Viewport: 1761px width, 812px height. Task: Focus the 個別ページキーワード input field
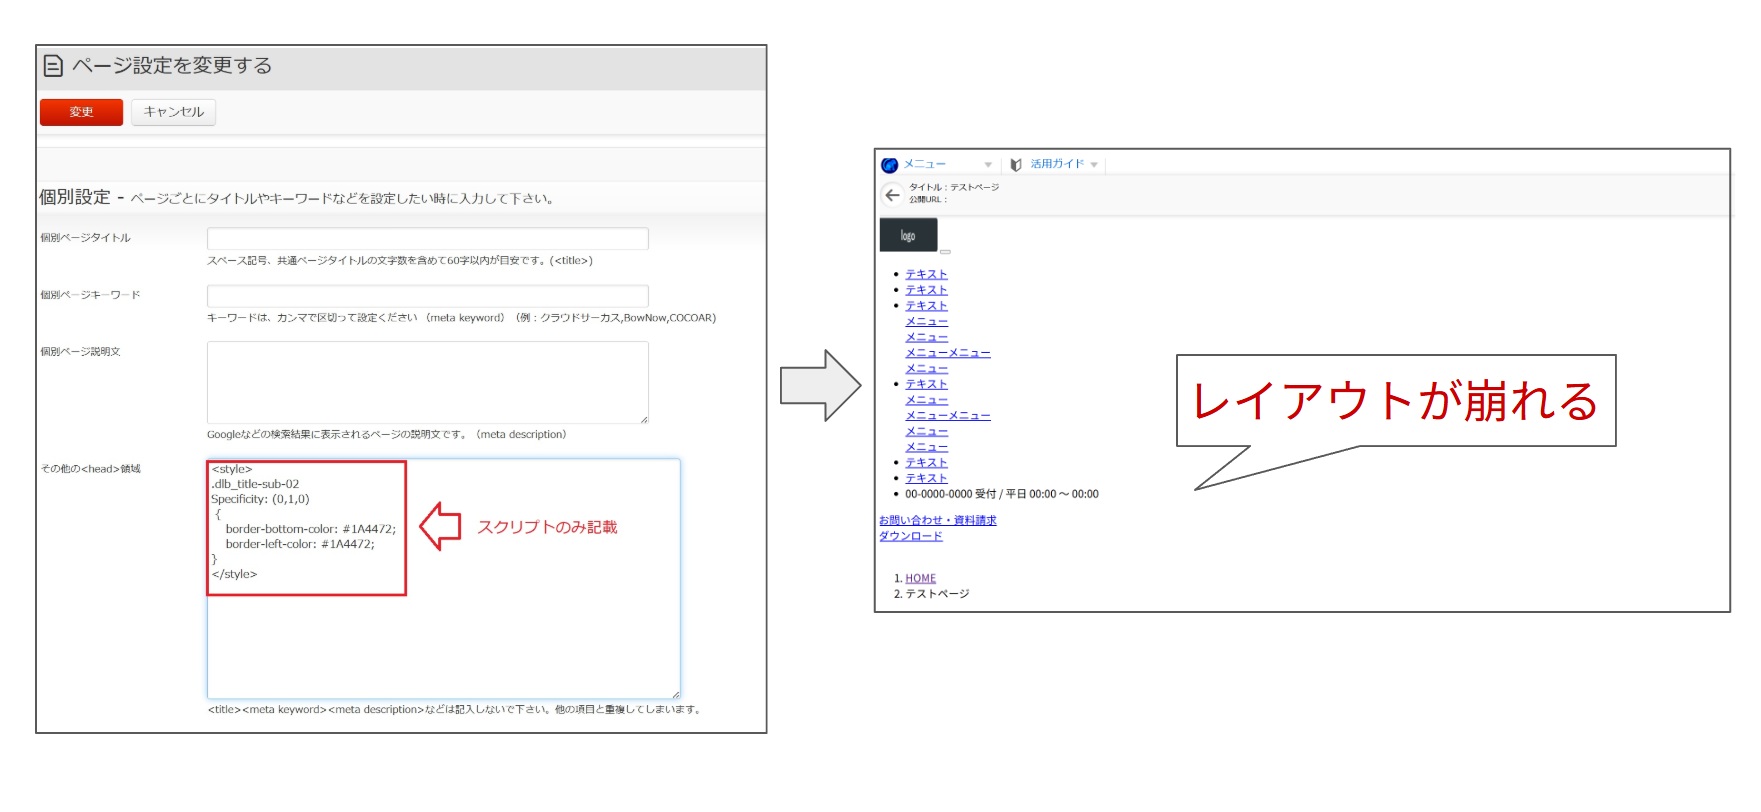click(428, 295)
